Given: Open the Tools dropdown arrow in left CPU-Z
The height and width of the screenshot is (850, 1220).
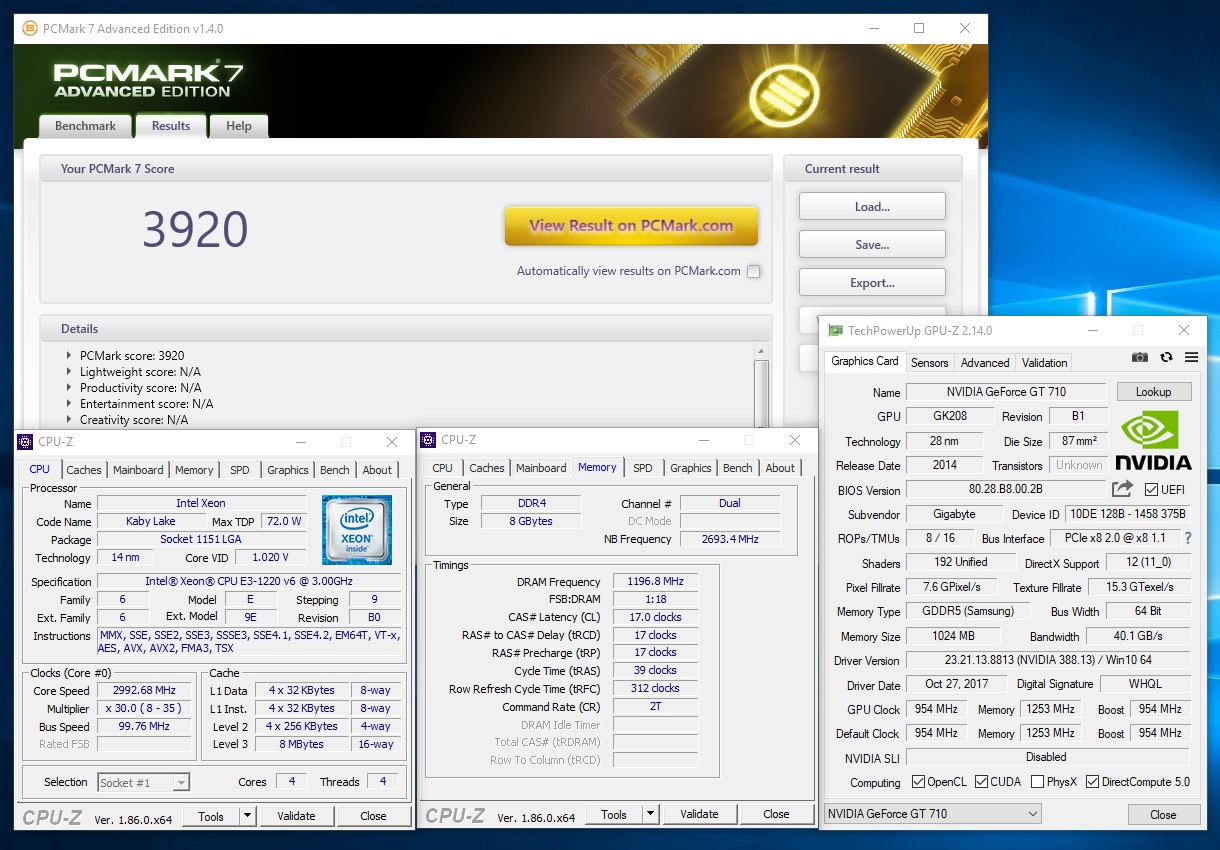Looking at the screenshot, I should 248,816.
